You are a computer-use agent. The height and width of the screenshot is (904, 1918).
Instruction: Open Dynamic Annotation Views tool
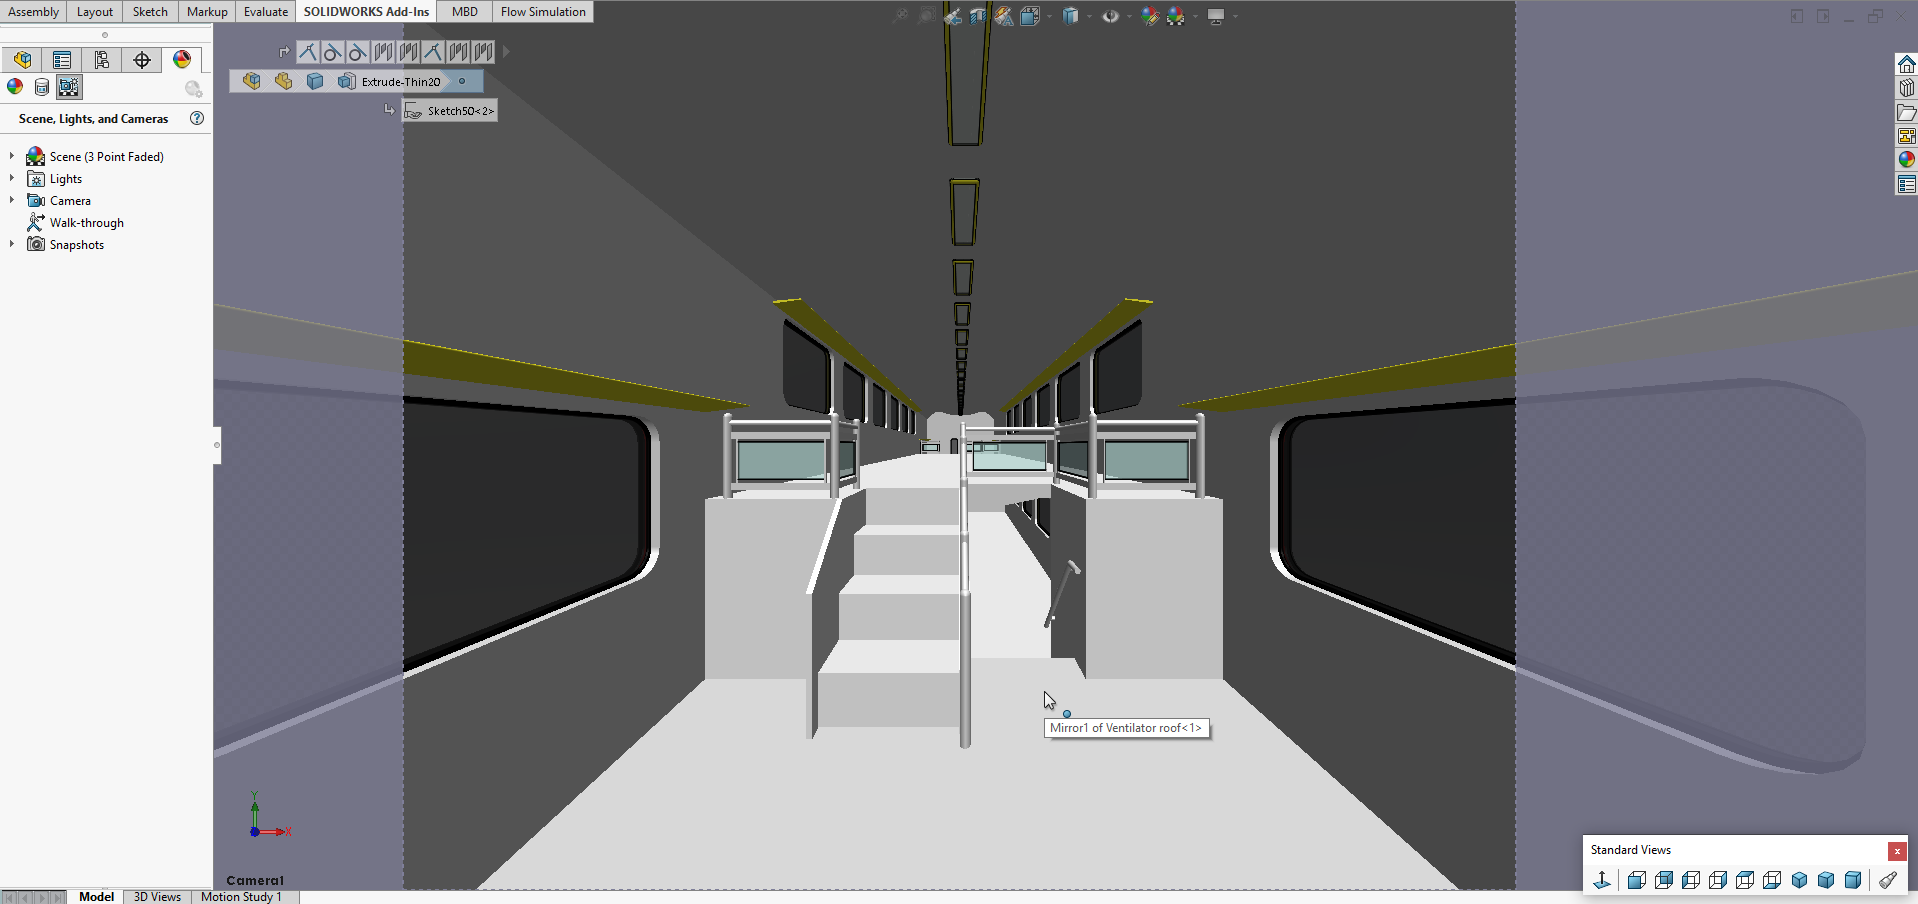point(1003,16)
